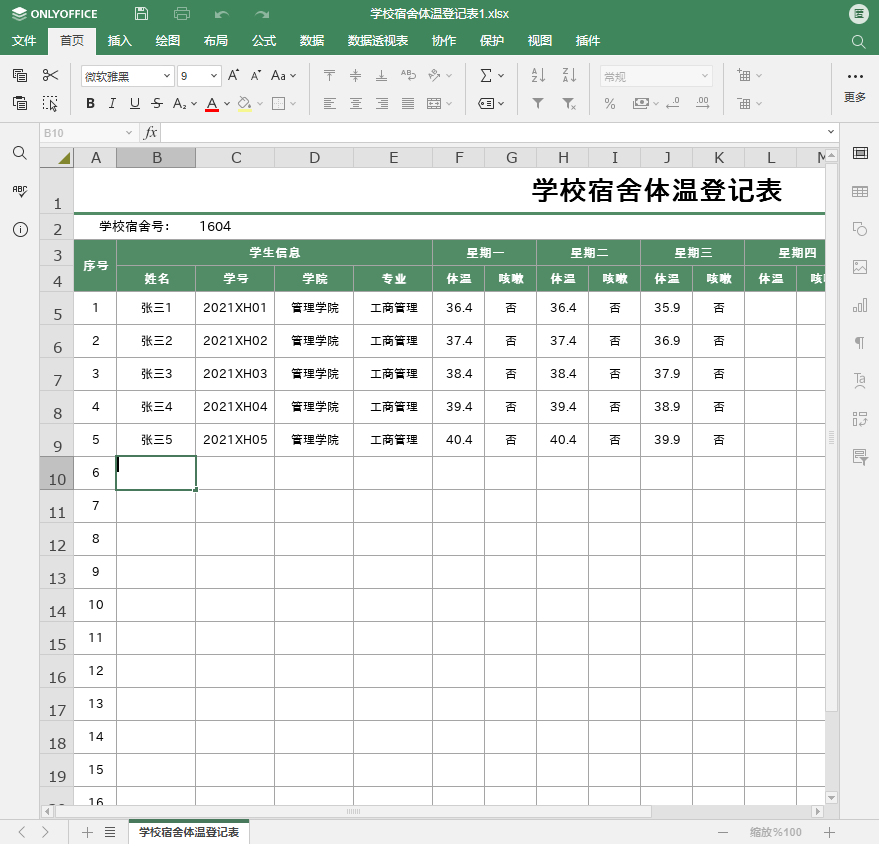
Task: Open the 公式 ribbon tab
Action: coord(264,41)
